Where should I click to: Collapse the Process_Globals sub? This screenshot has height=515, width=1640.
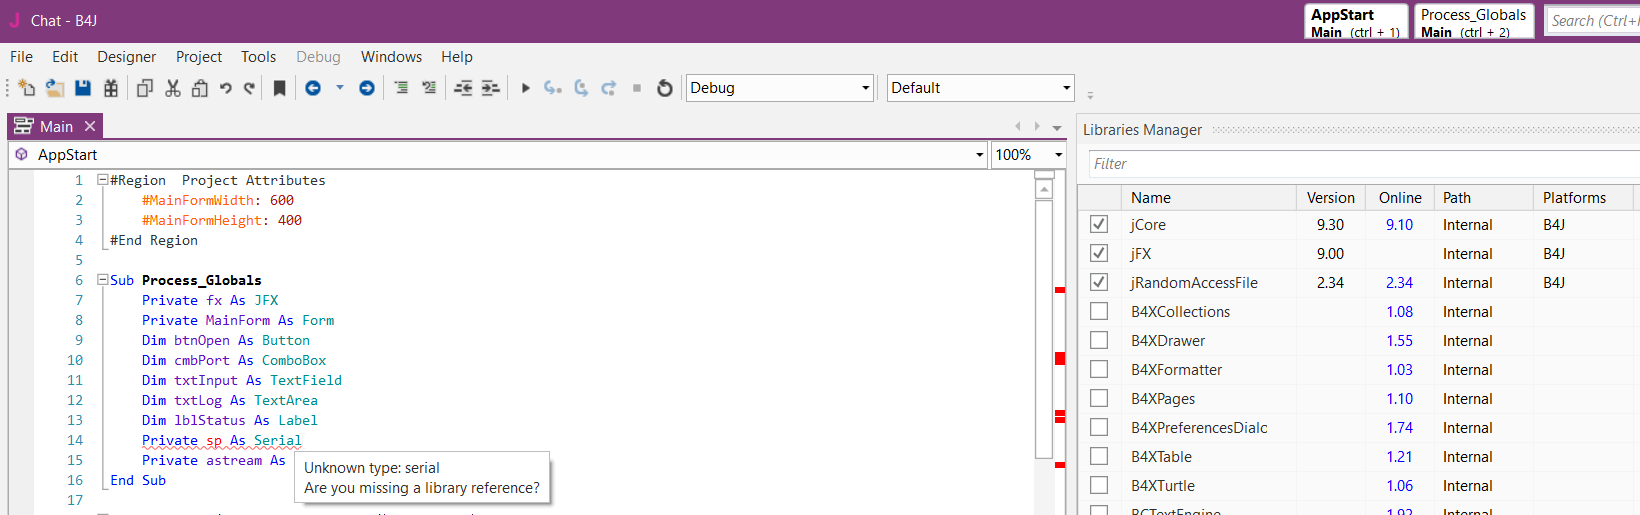point(102,280)
